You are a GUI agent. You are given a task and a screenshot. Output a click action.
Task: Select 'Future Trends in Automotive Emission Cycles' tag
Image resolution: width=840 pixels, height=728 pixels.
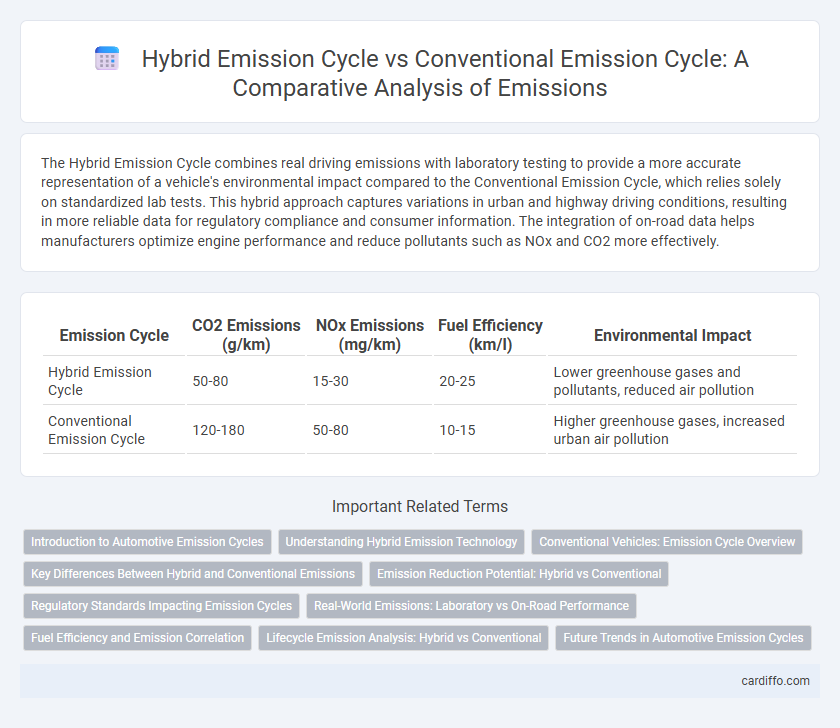point(683,638)
